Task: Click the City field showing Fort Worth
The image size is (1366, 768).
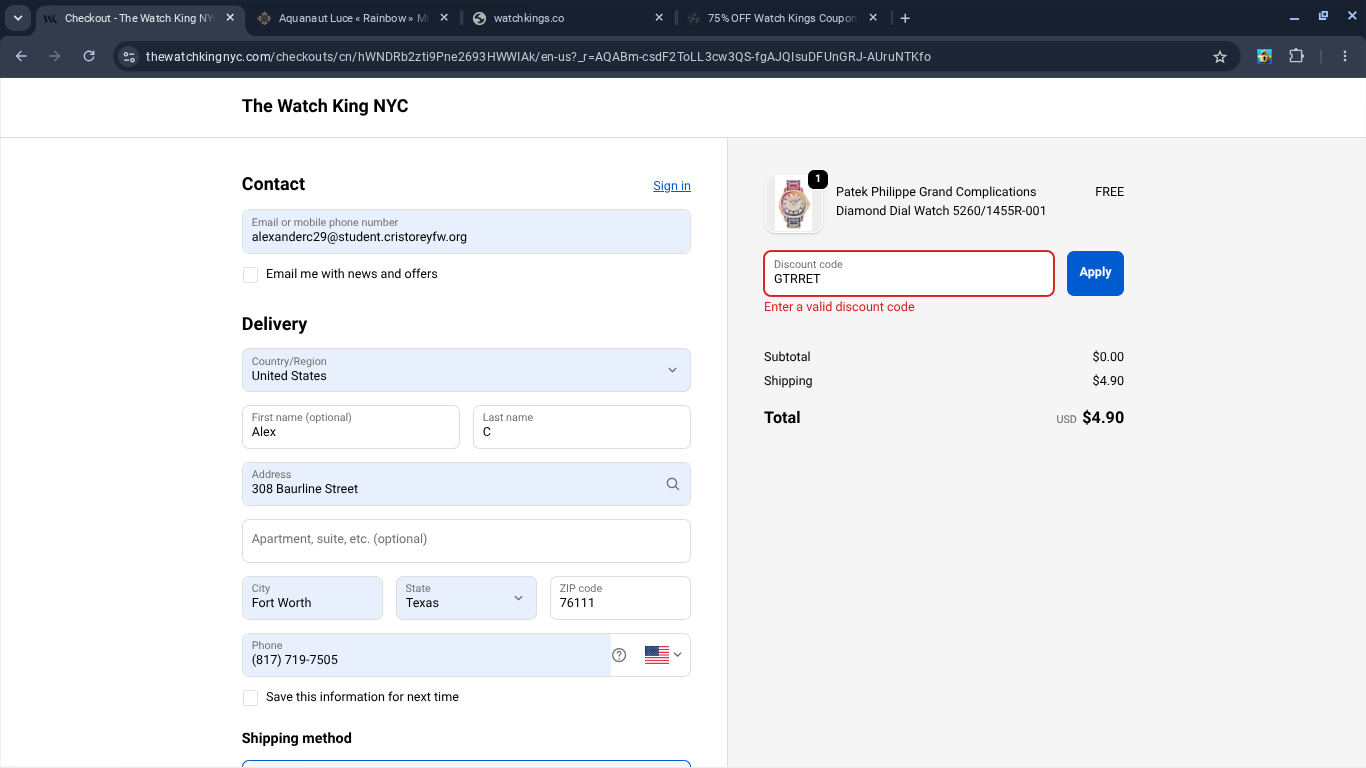Action: click(x=312, y=598)
